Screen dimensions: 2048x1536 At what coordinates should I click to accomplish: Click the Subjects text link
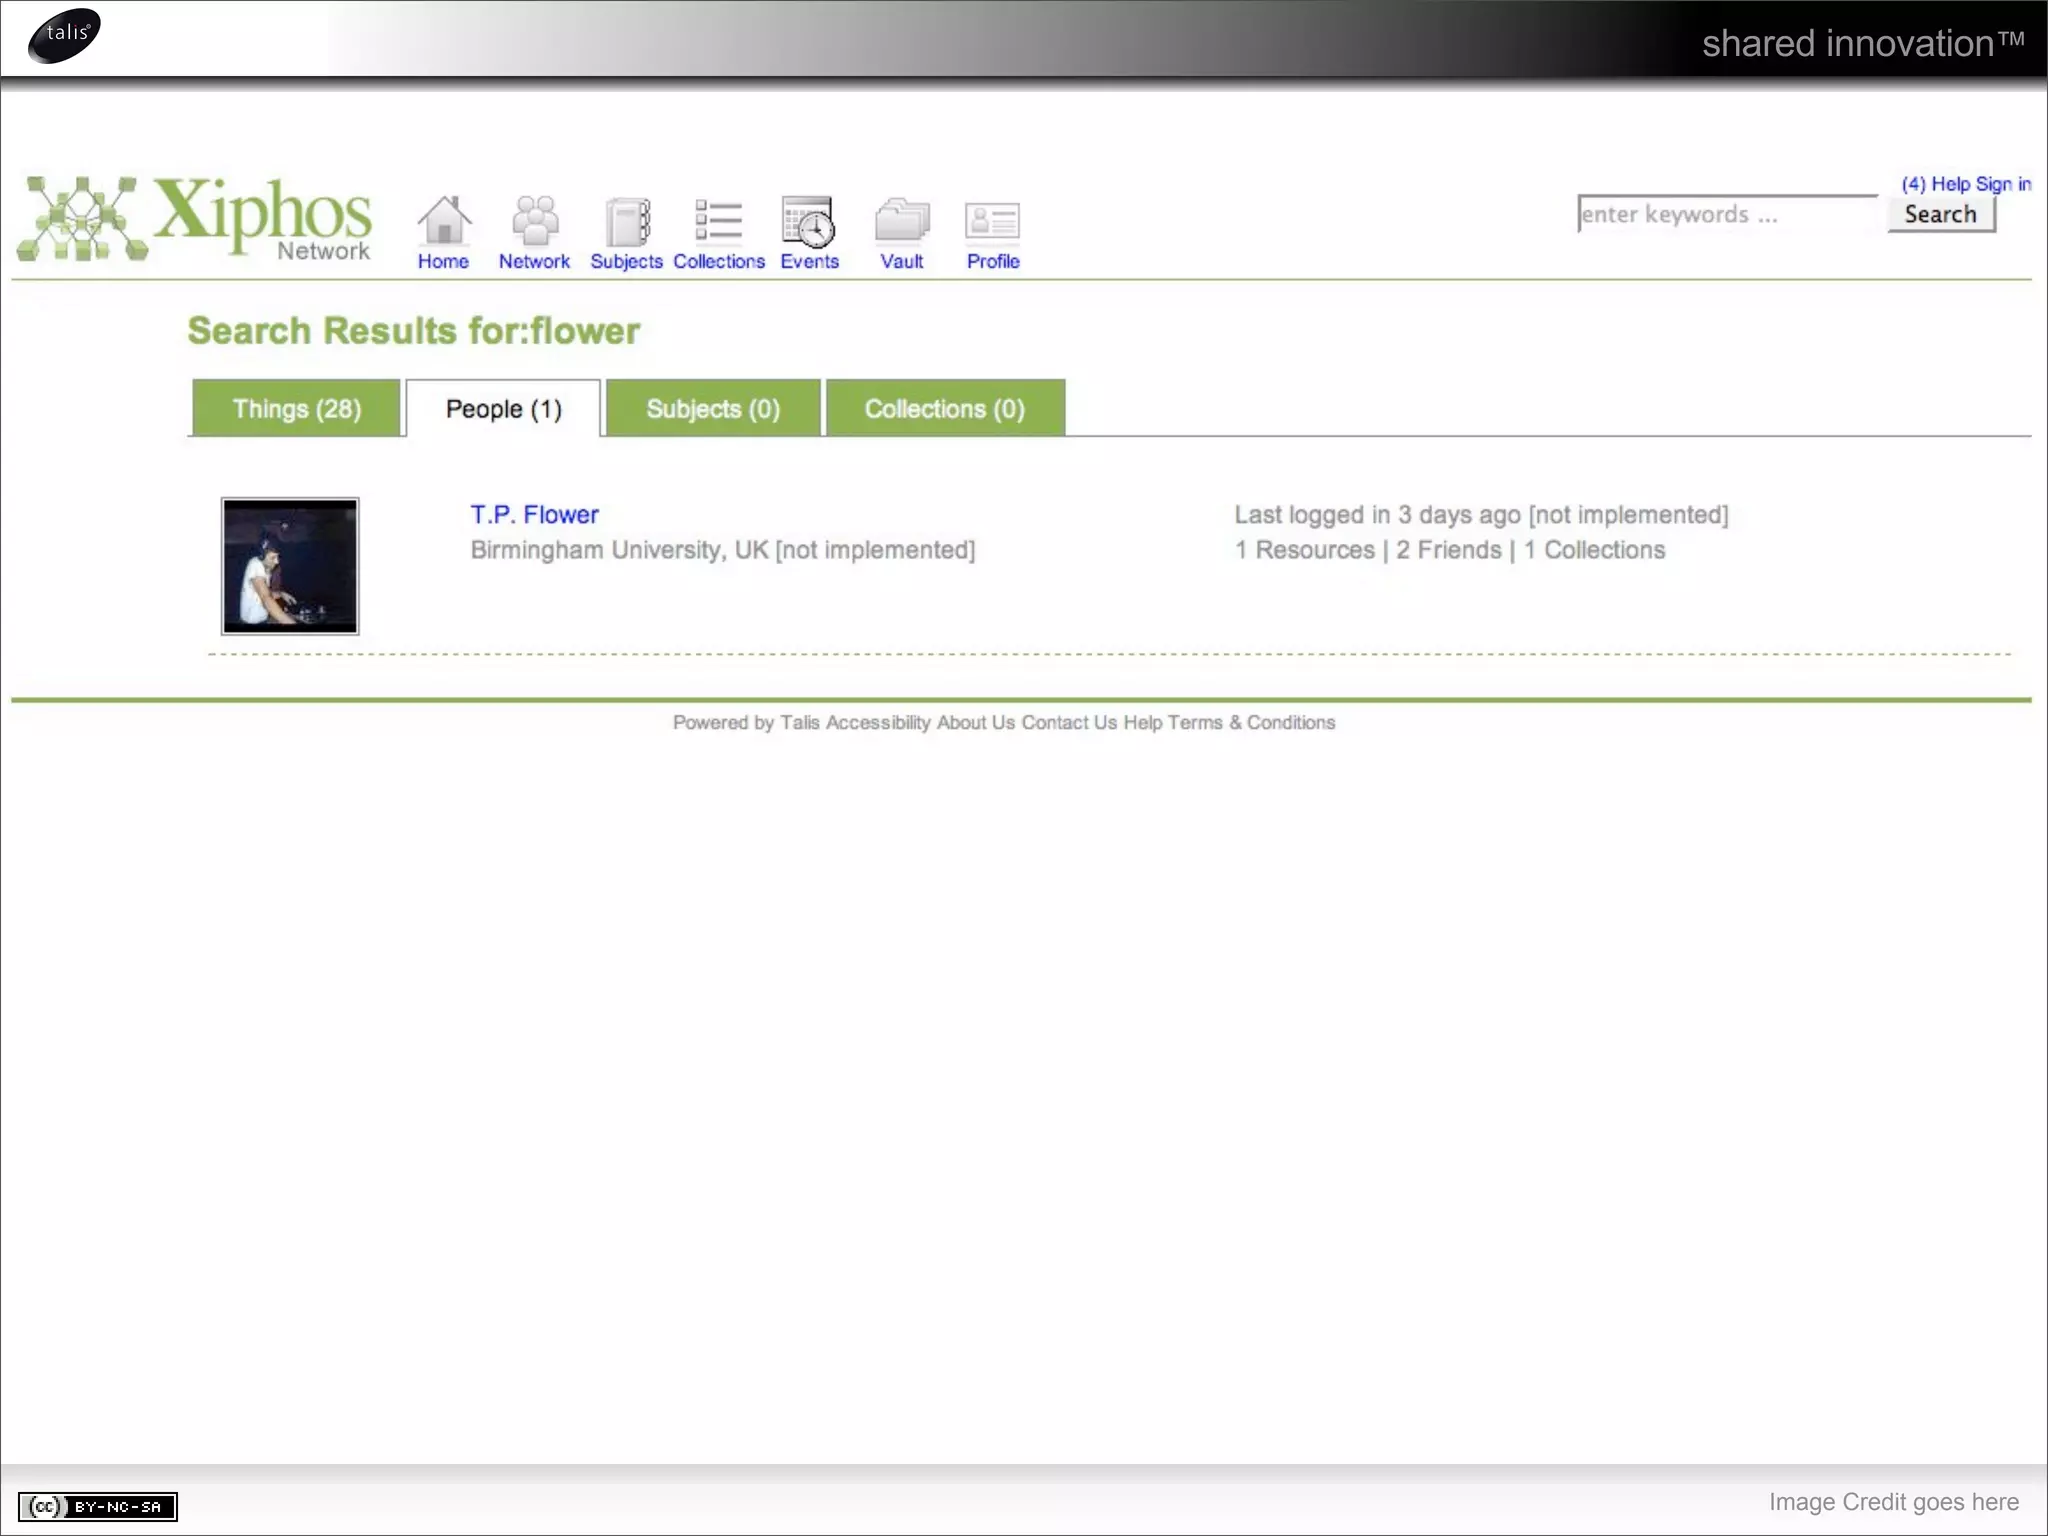[x=626, y=261]
